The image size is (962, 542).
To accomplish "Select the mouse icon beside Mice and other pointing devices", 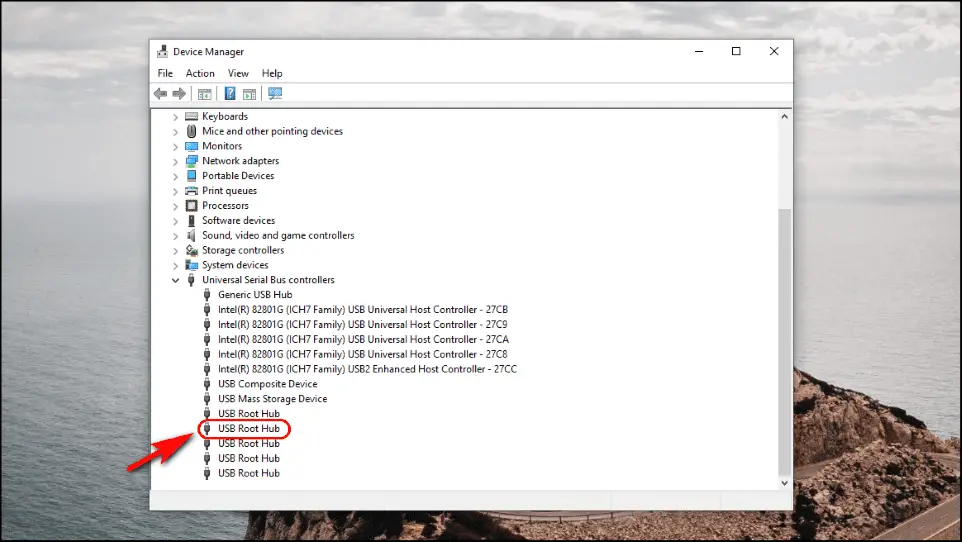I will pyautogui.click(x=191, y=131).
